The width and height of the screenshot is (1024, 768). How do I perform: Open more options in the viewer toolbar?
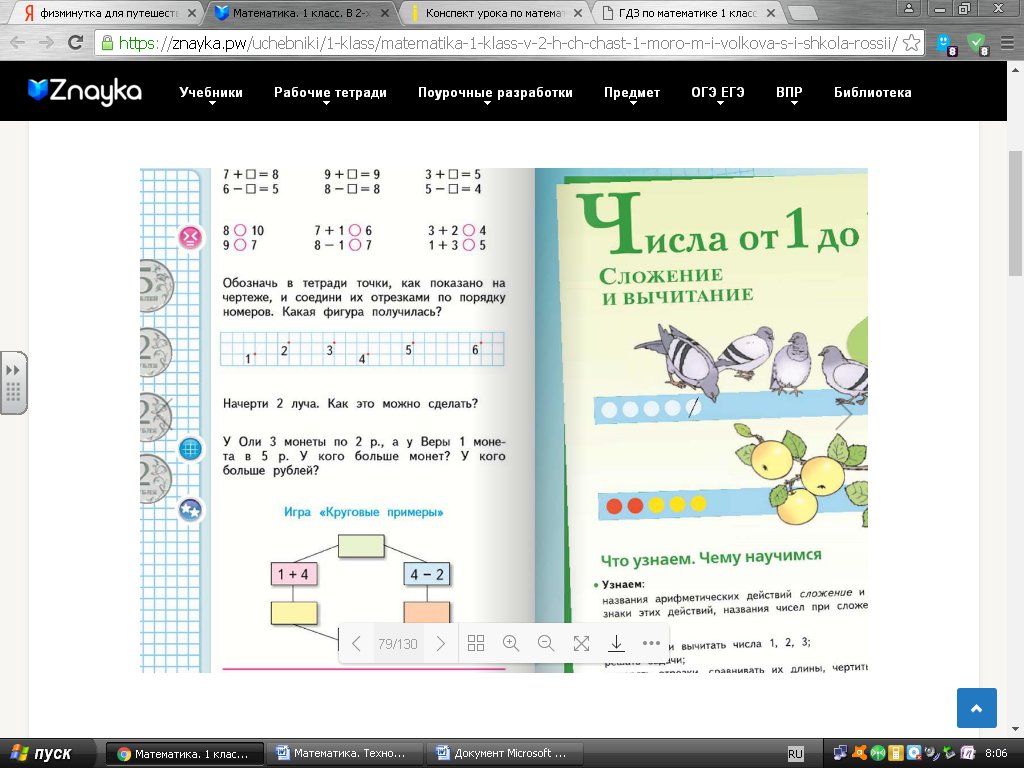coord(651,644)
